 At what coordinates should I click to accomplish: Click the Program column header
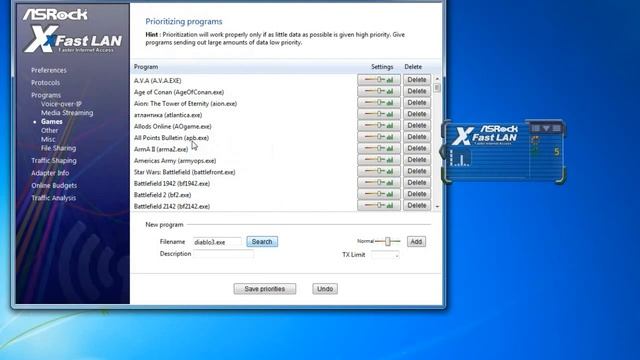(x=146, y=67)
